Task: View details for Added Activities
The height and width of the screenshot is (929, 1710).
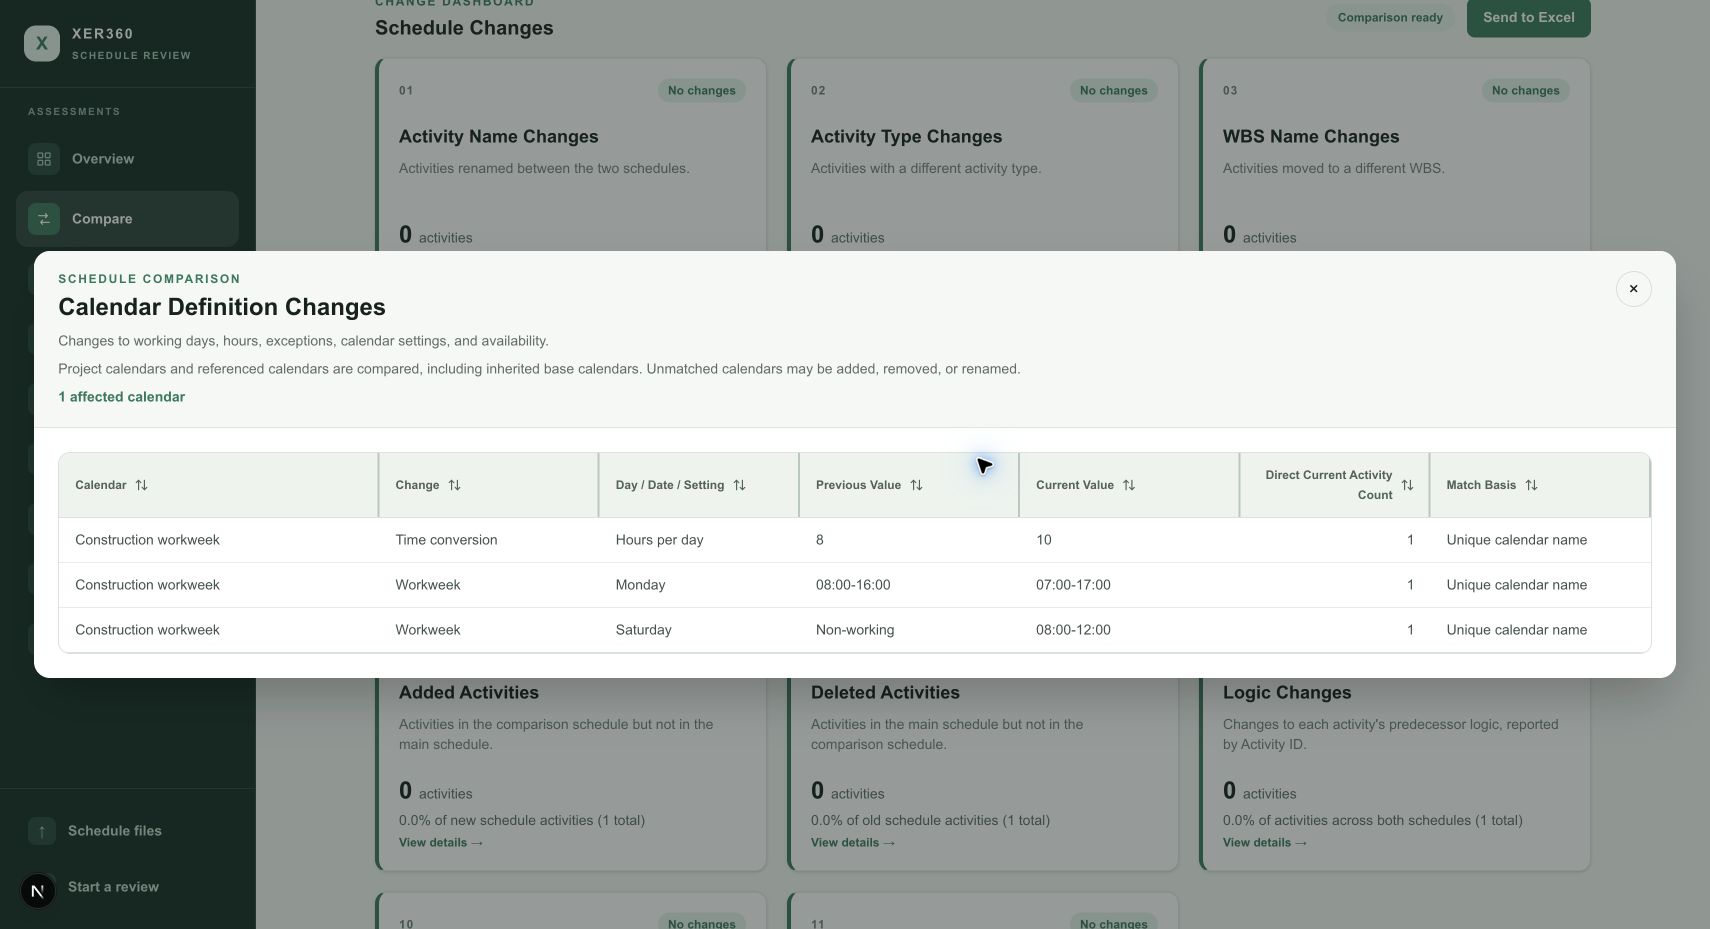Action: pyautogui.click(x=441, y=843)
